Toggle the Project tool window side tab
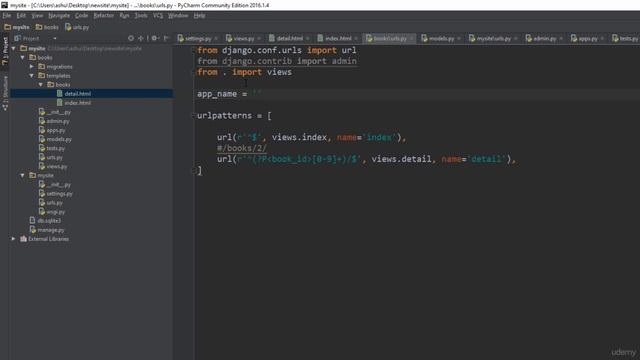Viewport: 640px width, 360px height. point(5,51)
